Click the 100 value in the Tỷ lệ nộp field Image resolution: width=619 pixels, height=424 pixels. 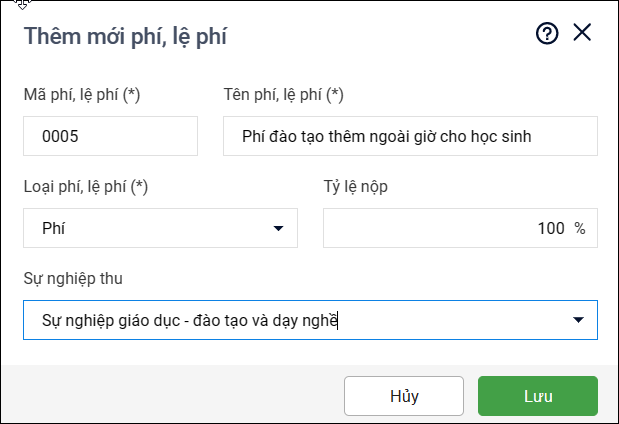(x=551, y=228)
